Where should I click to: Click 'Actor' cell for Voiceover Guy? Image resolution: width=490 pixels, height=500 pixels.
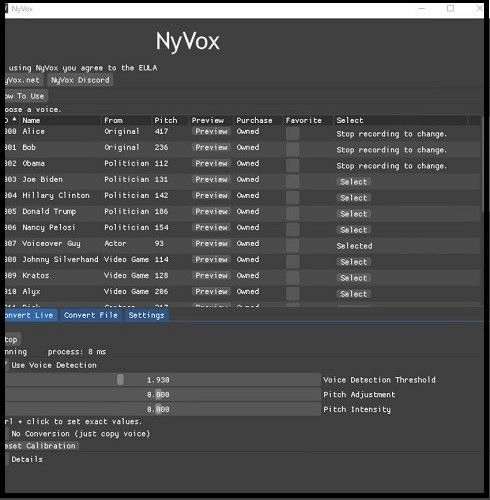(x=115, y=243)
